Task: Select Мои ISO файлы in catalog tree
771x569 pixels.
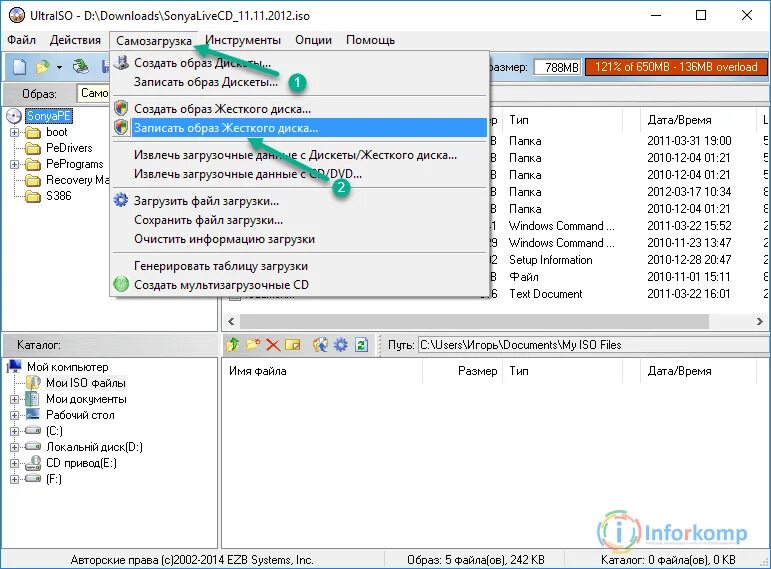Action: coord(86,383)
